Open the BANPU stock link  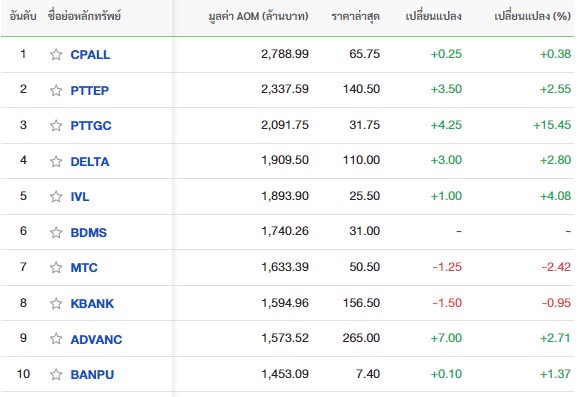point(92,374)
